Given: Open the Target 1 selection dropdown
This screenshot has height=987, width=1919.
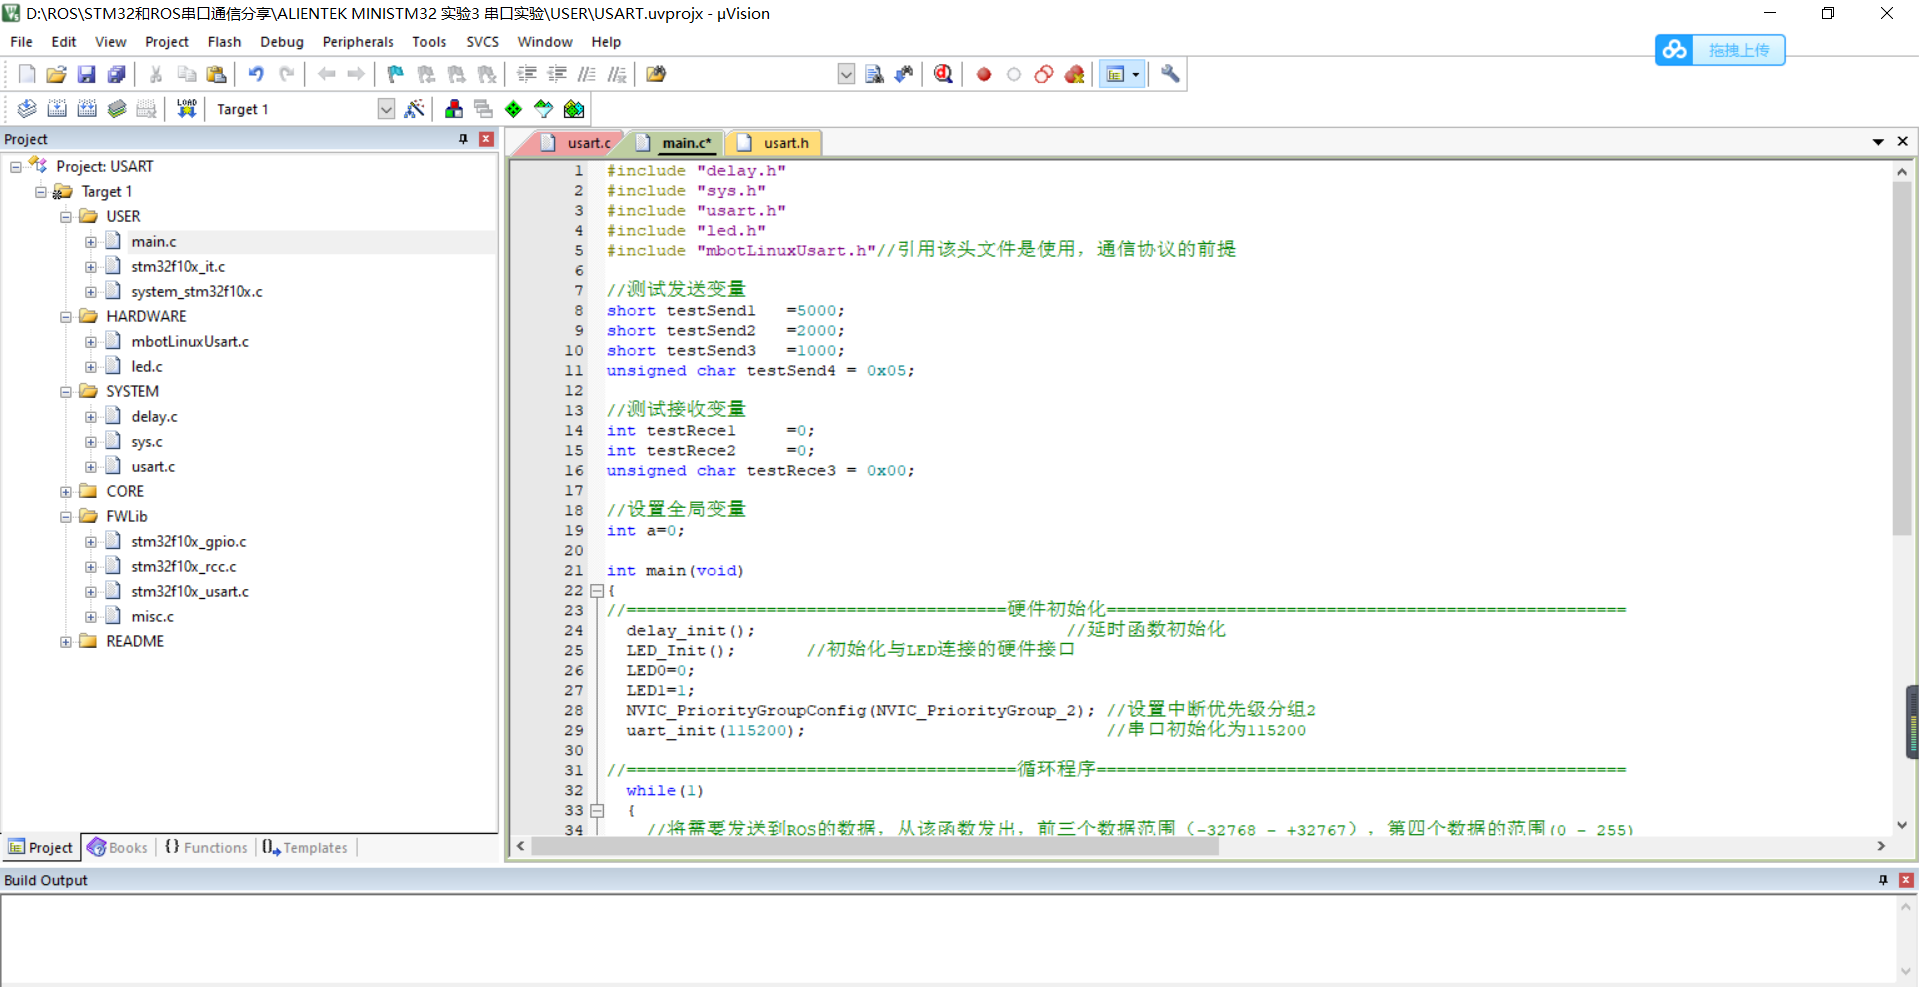Looking at the screenshot, I should [x=386, y=108].
